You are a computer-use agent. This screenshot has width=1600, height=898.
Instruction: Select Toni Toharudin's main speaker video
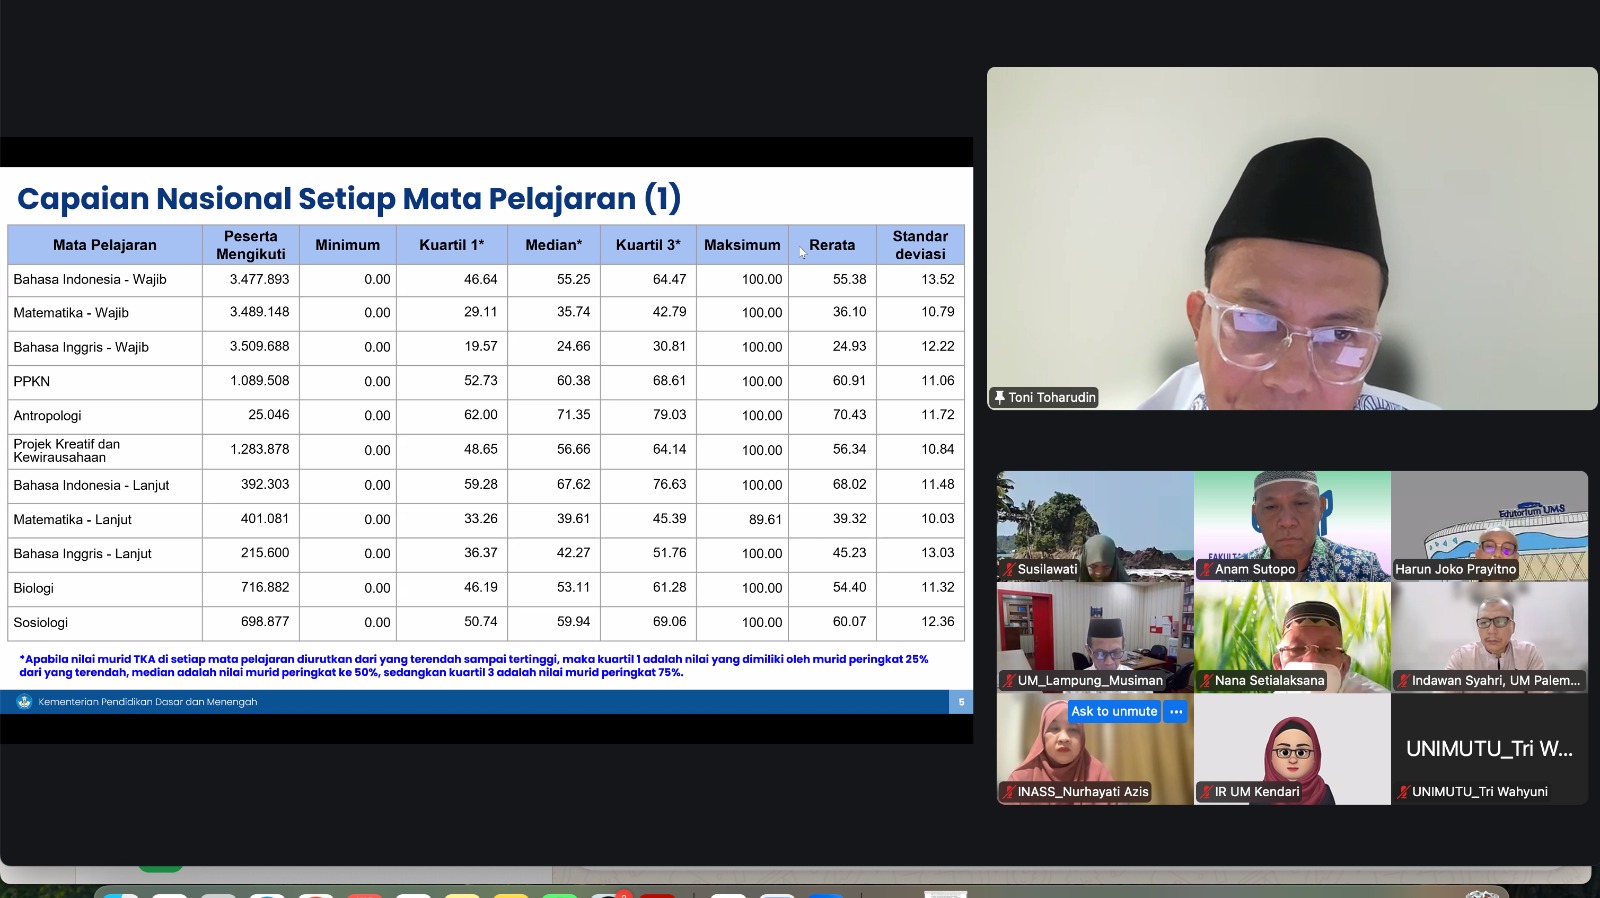tap(1291, 238)
